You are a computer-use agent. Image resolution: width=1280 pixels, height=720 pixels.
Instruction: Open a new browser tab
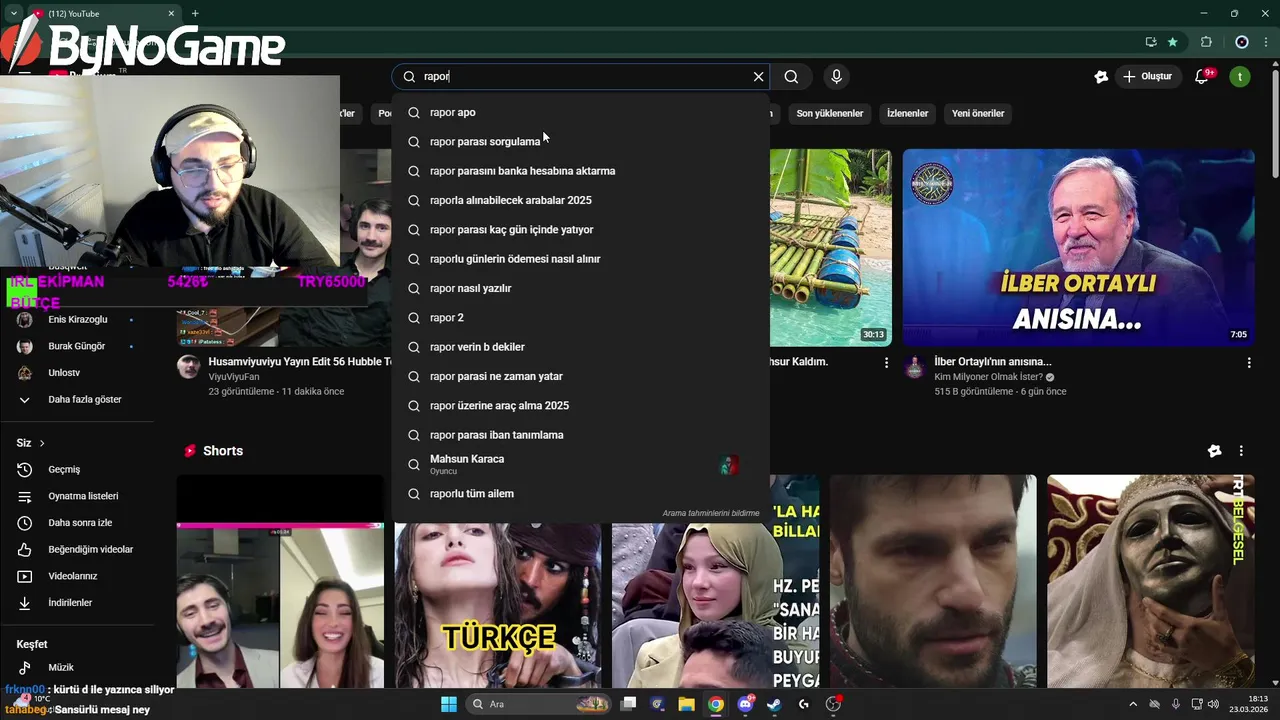195,14
